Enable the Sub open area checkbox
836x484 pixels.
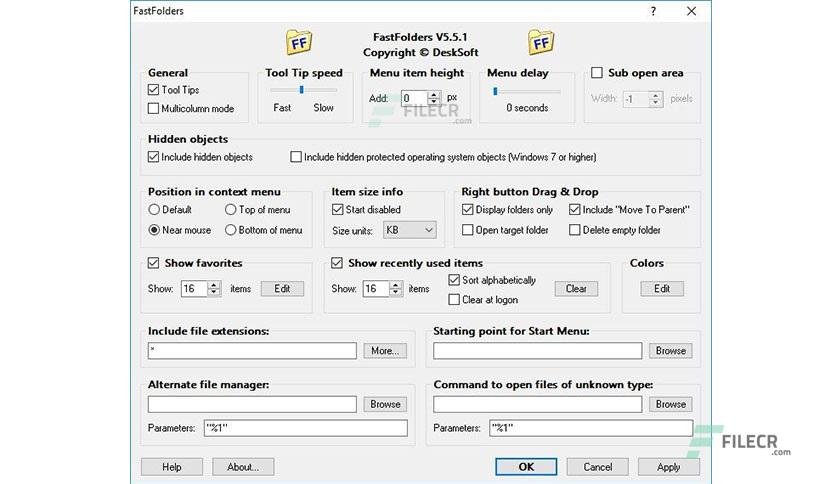[597, 72]
